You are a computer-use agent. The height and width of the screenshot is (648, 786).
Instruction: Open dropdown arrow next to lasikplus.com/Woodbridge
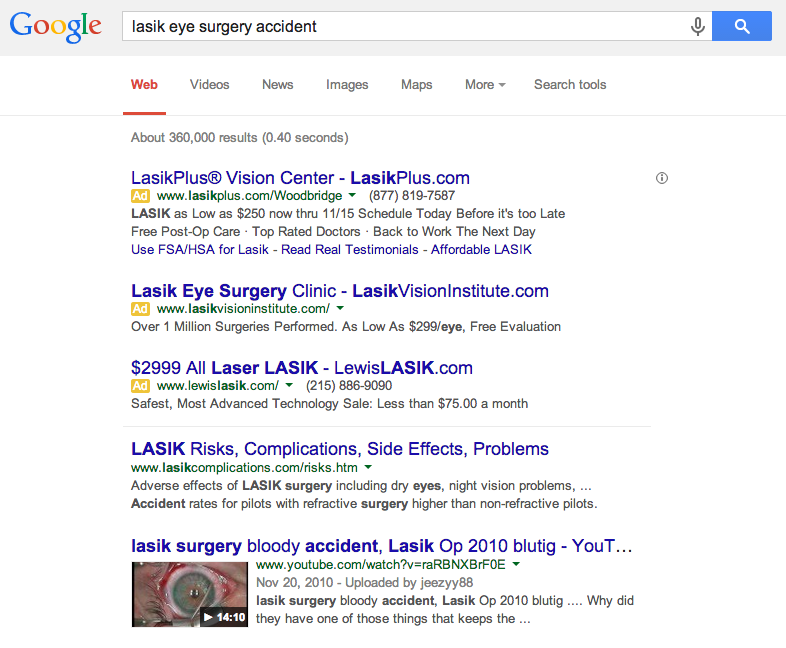pos(352,195)
